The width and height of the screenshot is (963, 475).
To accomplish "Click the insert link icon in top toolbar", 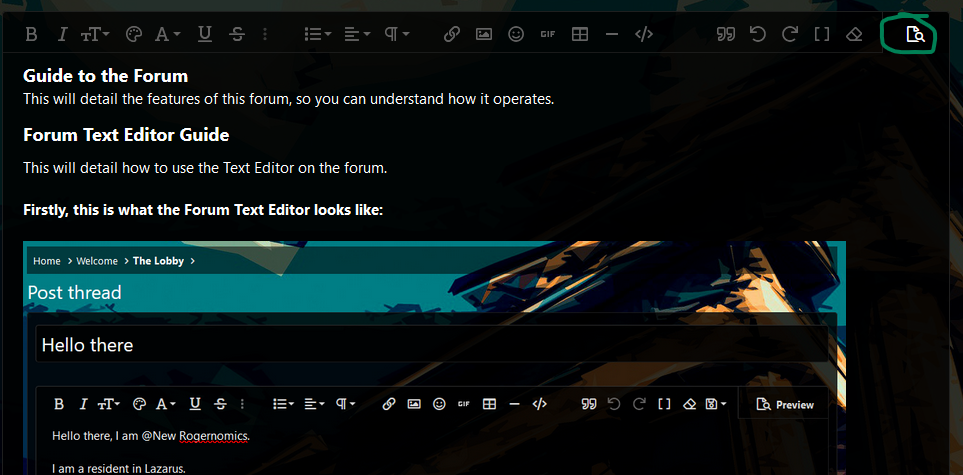I will 451,34.
